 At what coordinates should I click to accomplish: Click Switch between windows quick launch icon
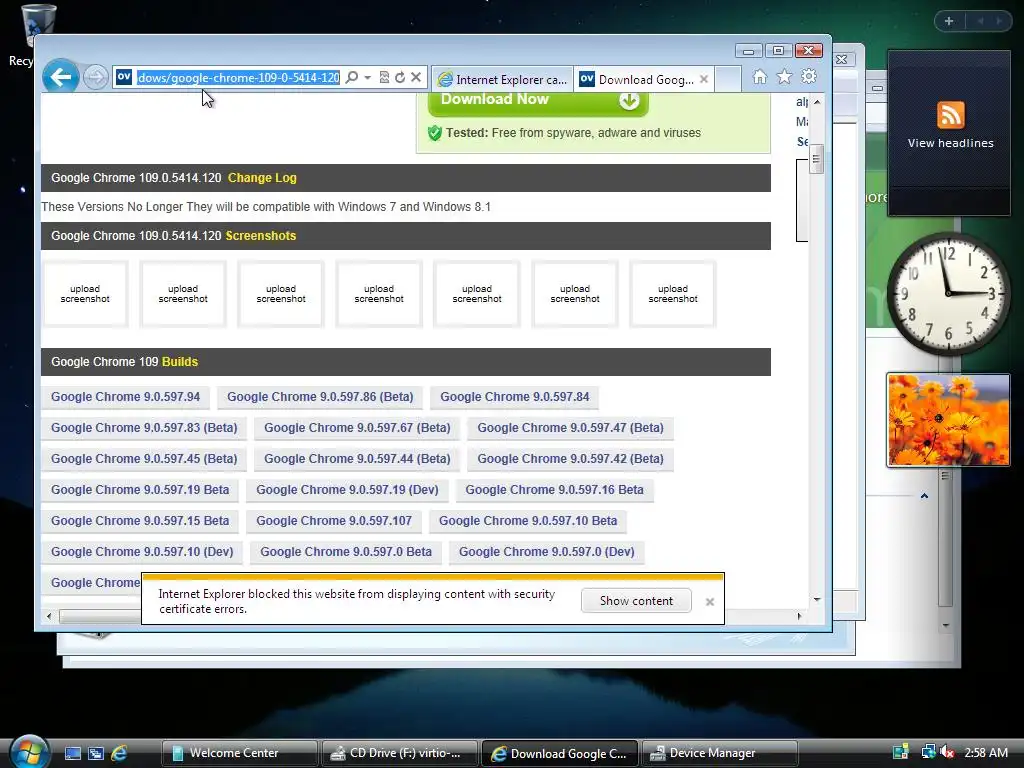[96, 754]
